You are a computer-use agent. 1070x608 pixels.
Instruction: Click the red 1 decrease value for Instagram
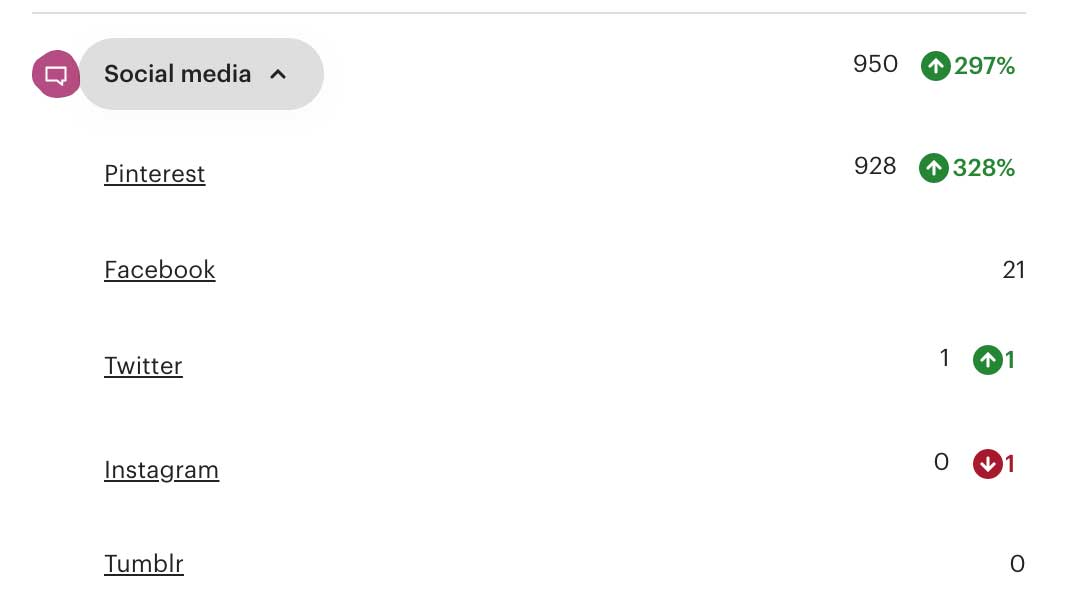pyautogui.click(x=1010, y=464)
